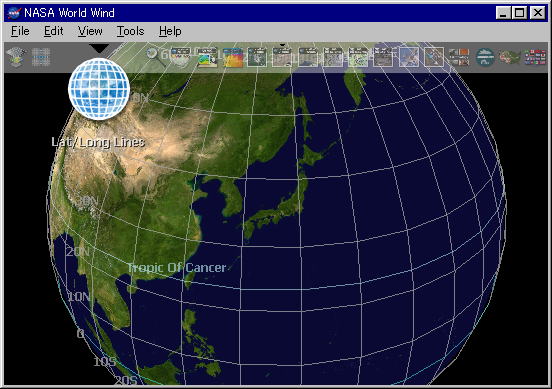Image resolution: width=552 pixels, height=389 pixels.
Task: Click the green and red map blob icon
Action: (x=509, y=57)
